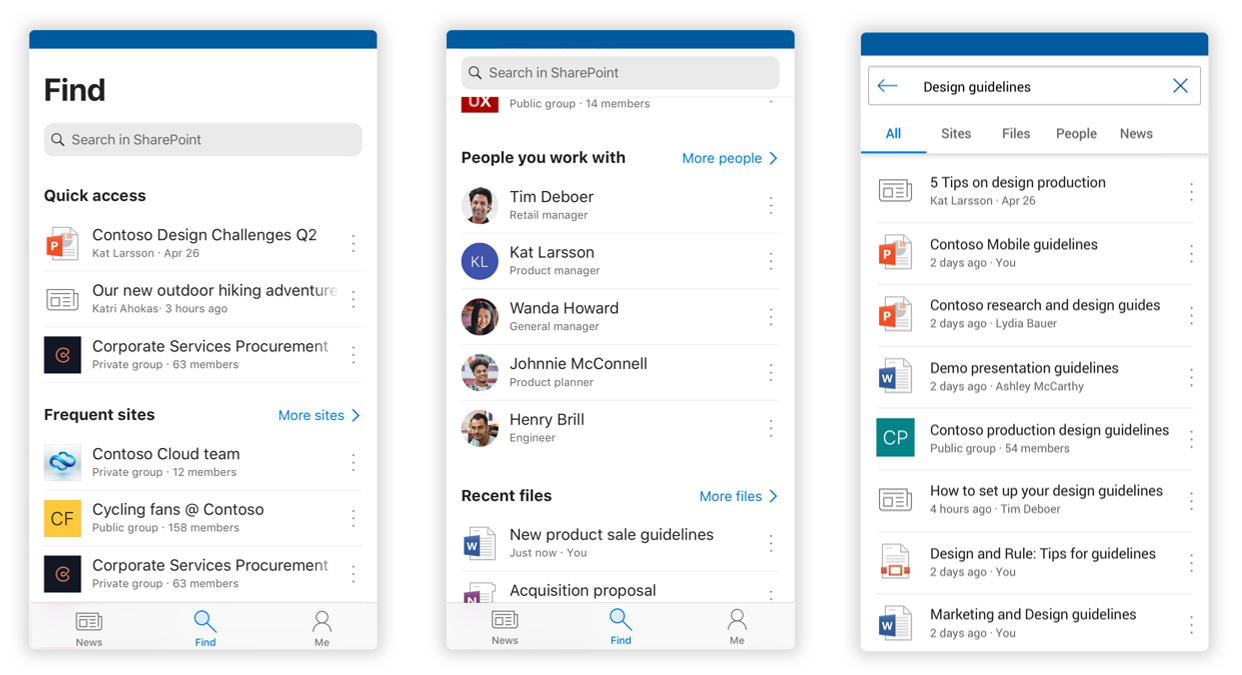
Task: Click the Search in SharePoint input field
Action: pyautogui.click(x=202, y=139)
